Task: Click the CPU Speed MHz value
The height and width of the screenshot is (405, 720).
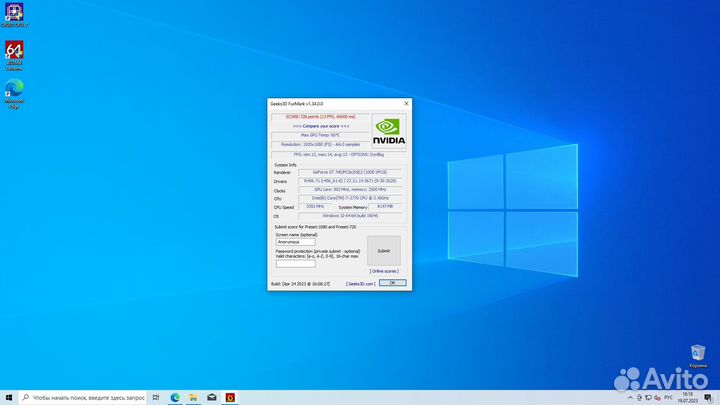Action: (x=315, y=207)
